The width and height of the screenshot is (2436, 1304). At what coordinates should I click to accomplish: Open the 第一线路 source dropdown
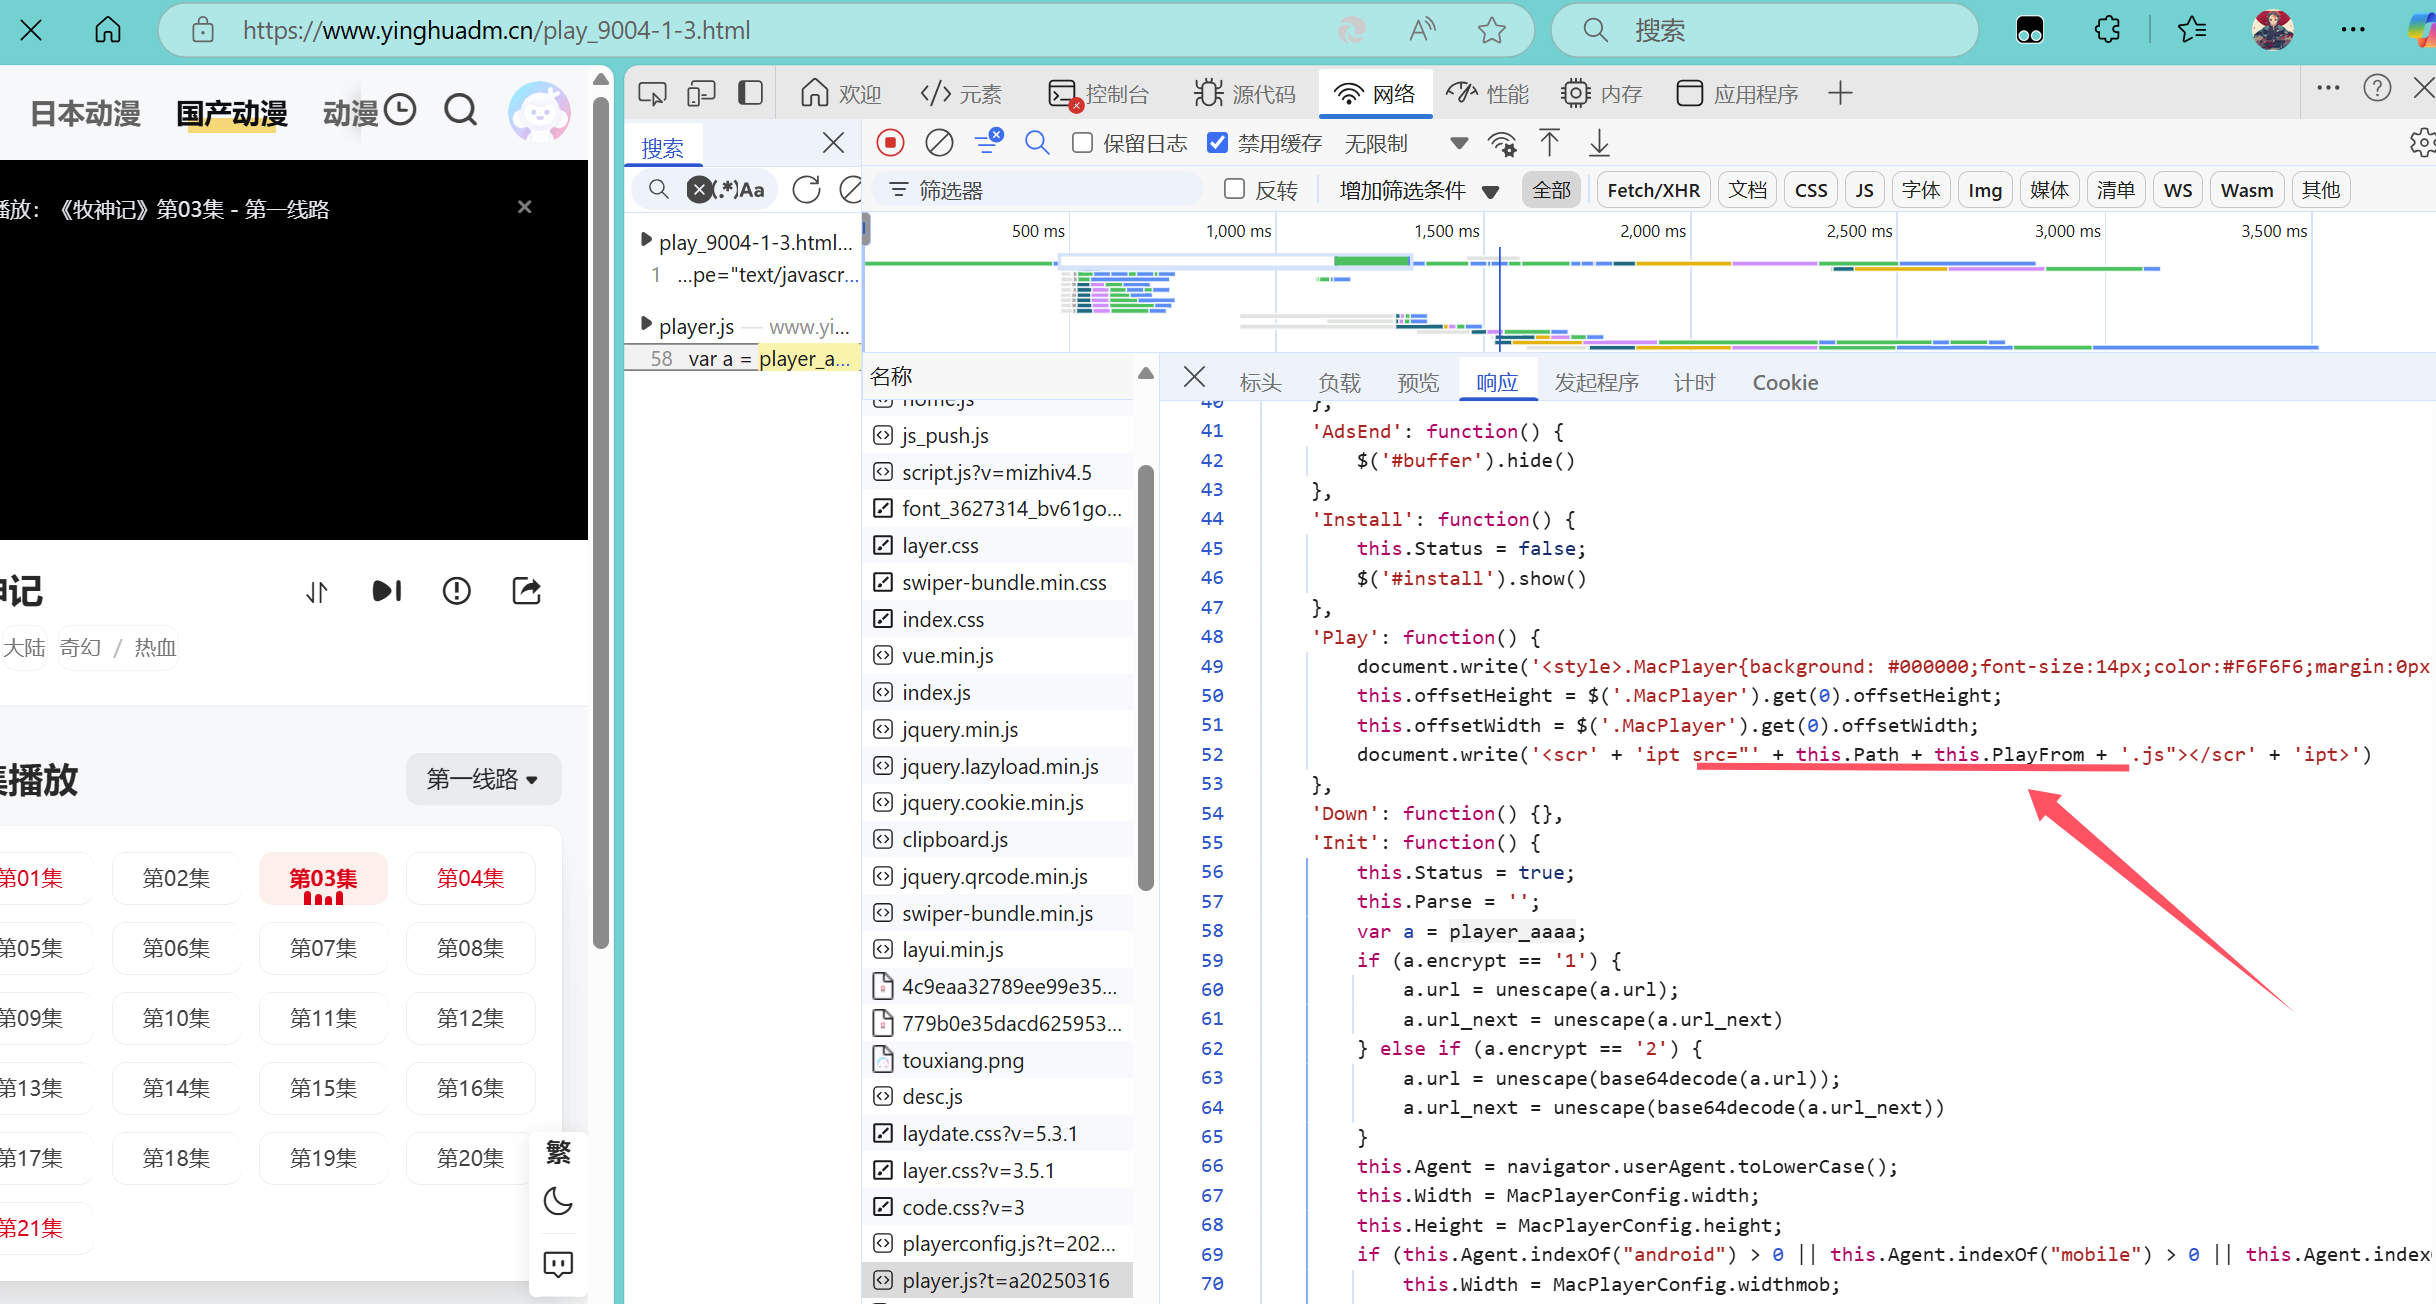[x=483, y=779]
